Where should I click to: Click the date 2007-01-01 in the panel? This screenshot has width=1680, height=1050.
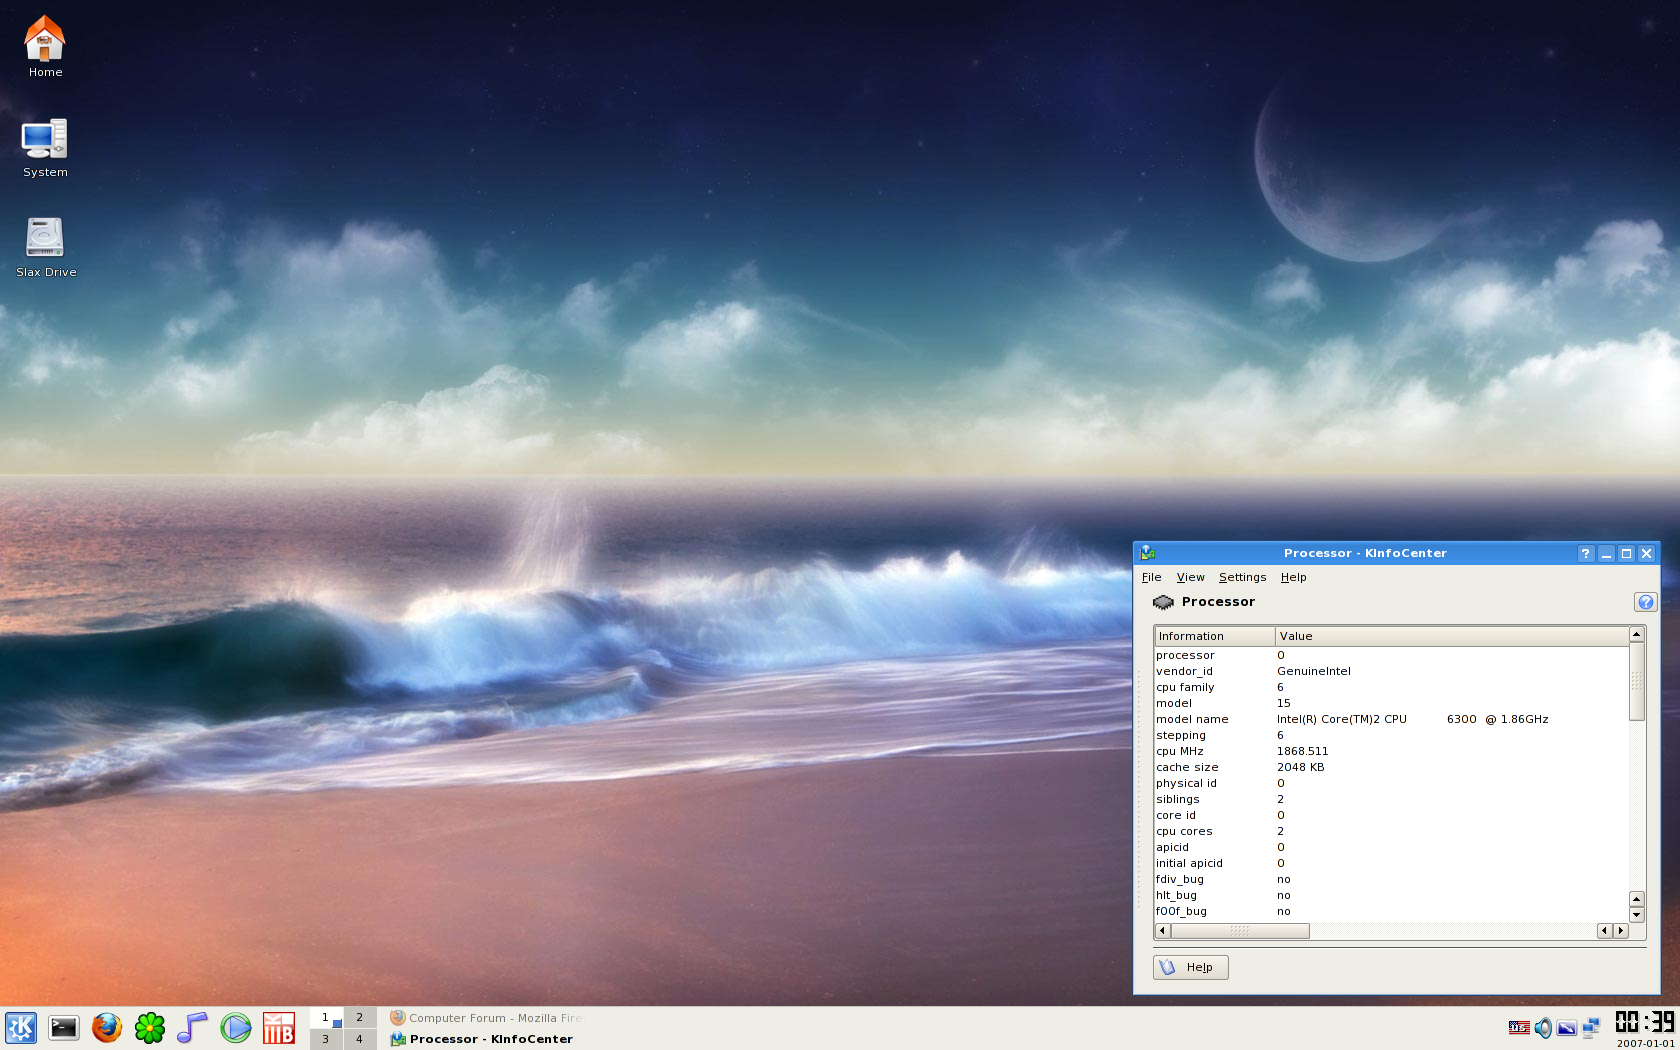[x=1645, y=1043]
